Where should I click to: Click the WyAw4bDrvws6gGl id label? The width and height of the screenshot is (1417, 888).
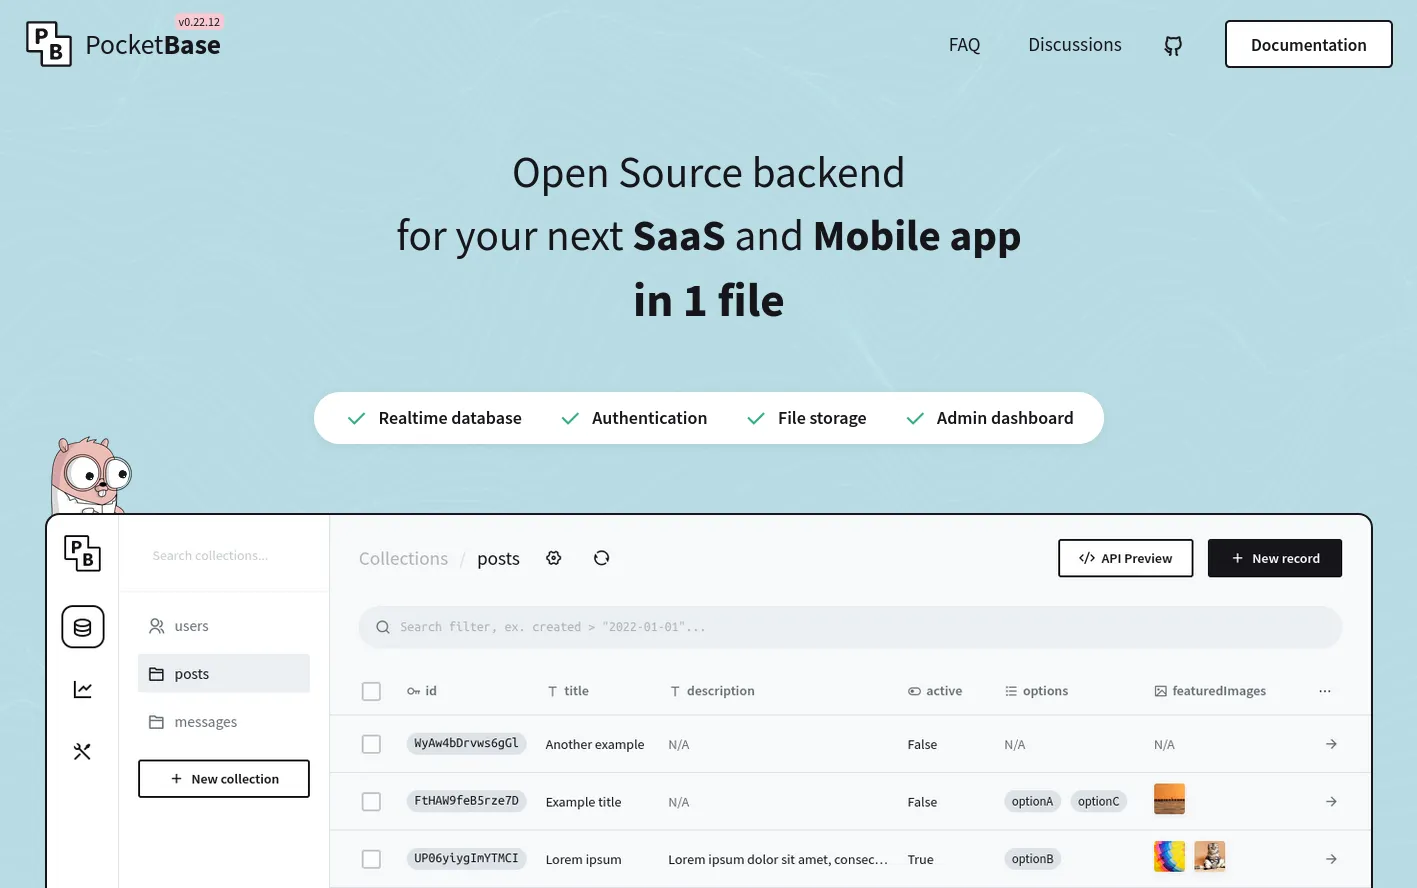tap(466, 743)
